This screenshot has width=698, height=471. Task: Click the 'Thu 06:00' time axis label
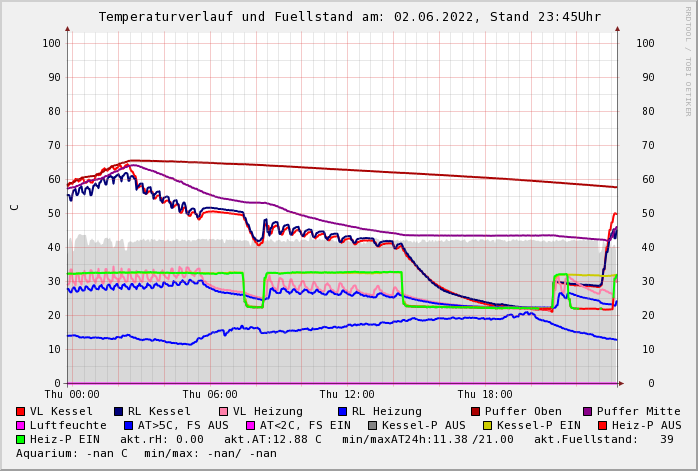pos(210,394)
